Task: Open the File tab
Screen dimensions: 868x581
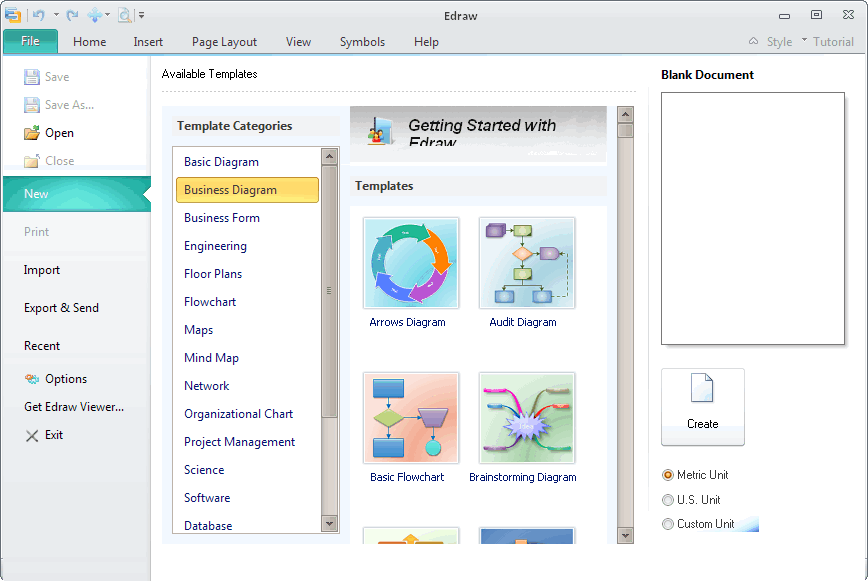Action: click(x=30, y=41)
